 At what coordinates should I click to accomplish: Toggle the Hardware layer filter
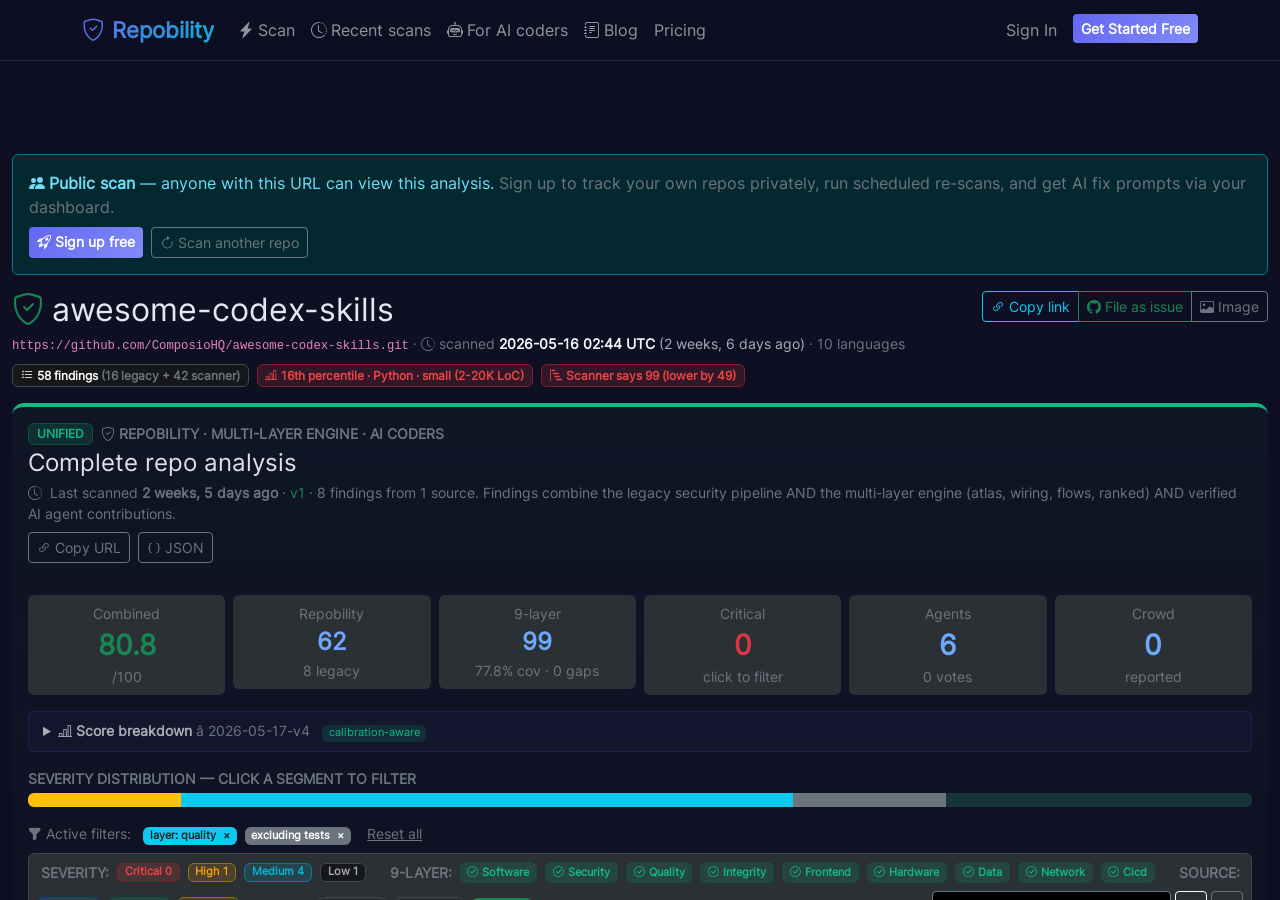tap(907, 872)
